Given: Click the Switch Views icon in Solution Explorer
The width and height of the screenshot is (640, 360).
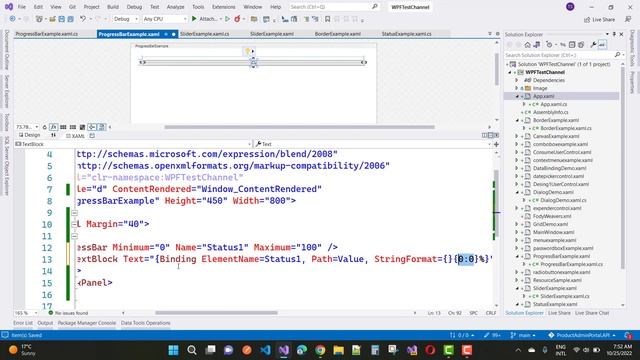Looking at the screenshot, I should tap(537, 44).
